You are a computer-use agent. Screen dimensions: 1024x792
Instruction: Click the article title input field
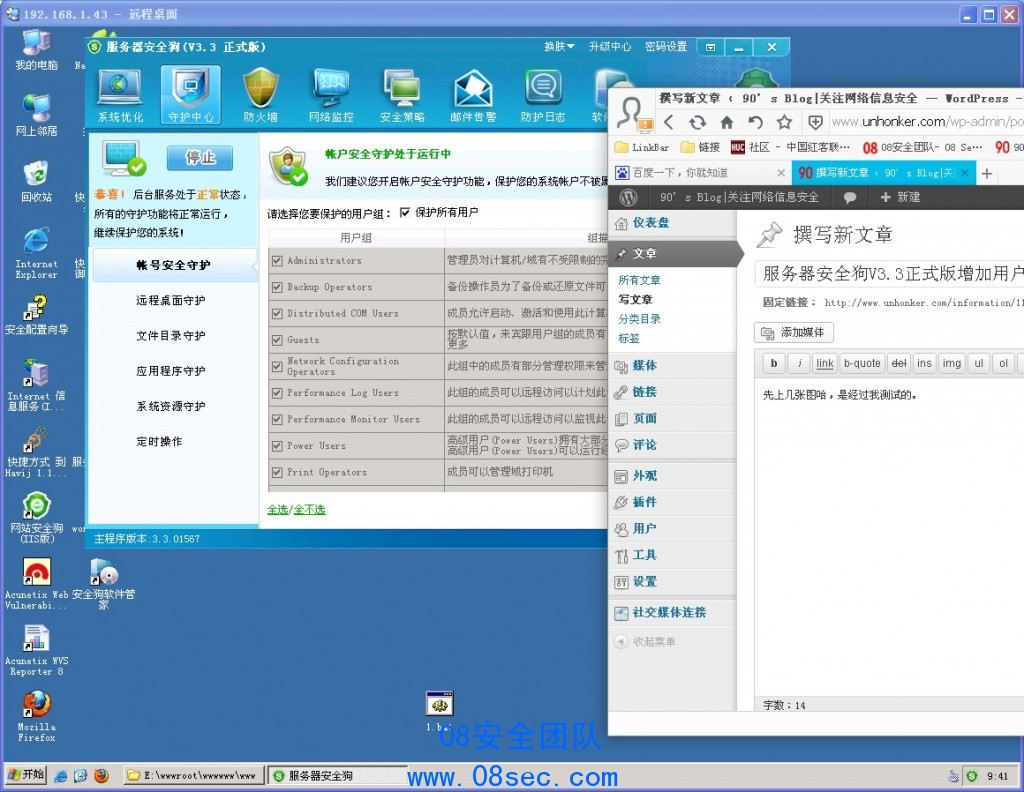coord(889,274)
